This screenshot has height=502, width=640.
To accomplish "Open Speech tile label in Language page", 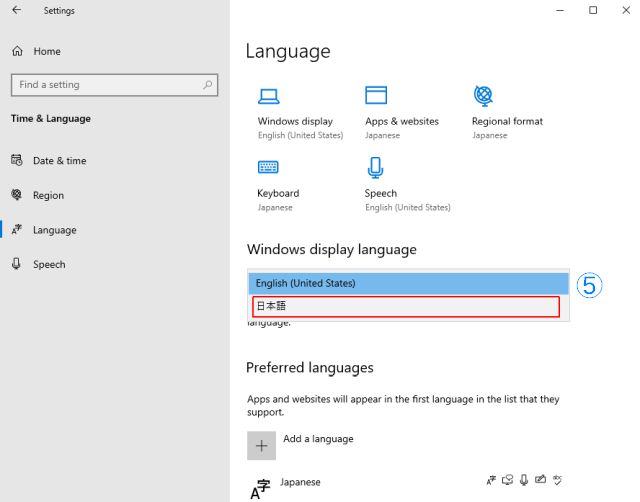I will [x=380, y=193].
